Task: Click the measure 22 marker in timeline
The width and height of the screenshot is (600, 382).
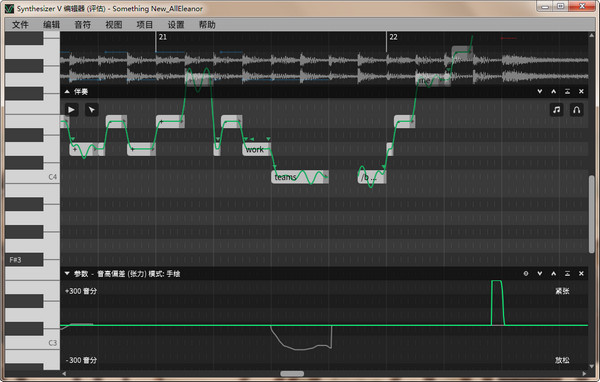Action: point(393,37)
